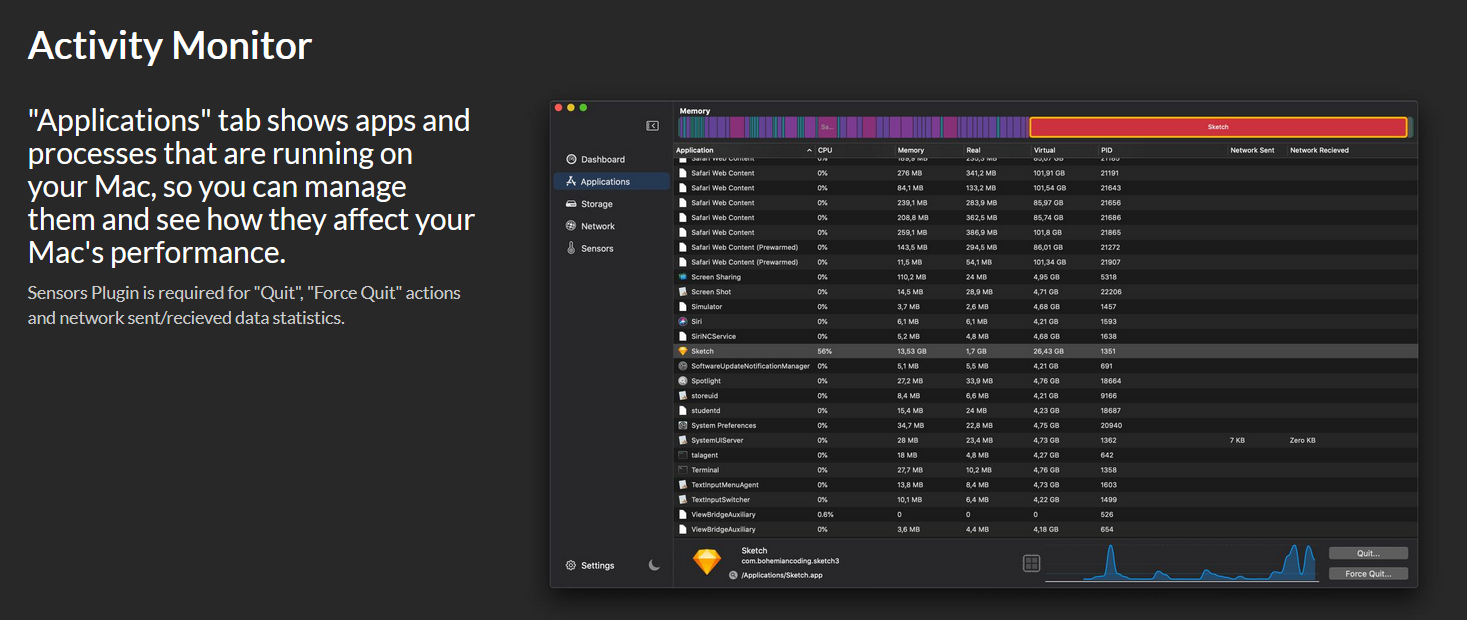The height and width of the screenshot is (620, 1467).
Task: Select the ViewBridgeAuxiliary row with PID 654
Action: [1045, 529]
